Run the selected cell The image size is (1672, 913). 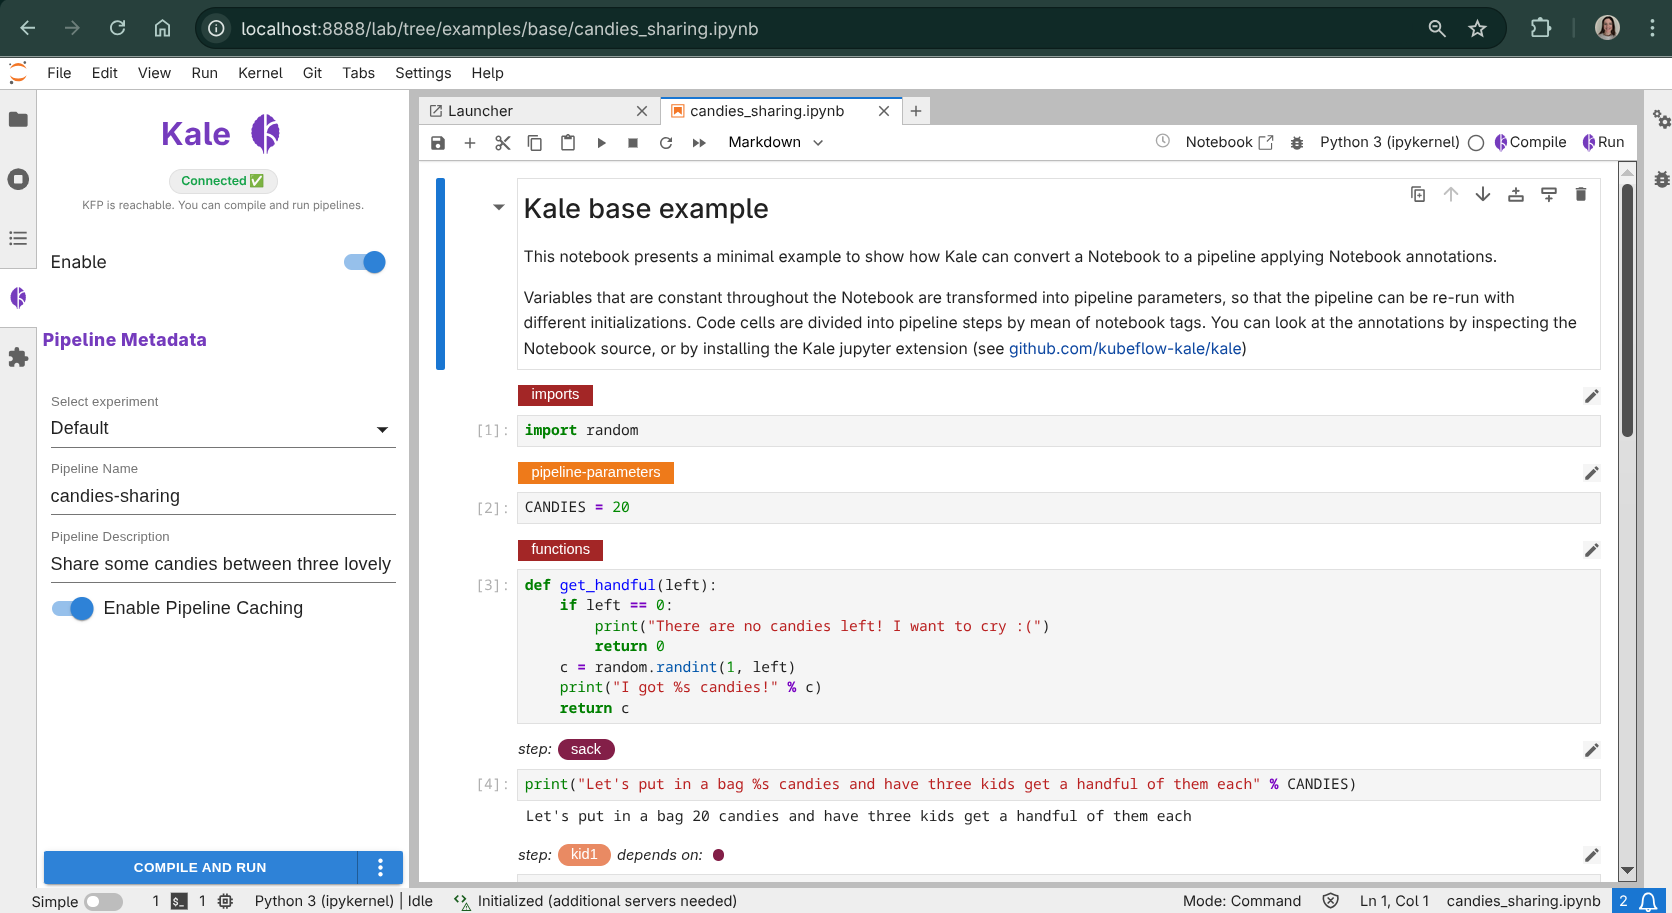click(x=601, y=143)
